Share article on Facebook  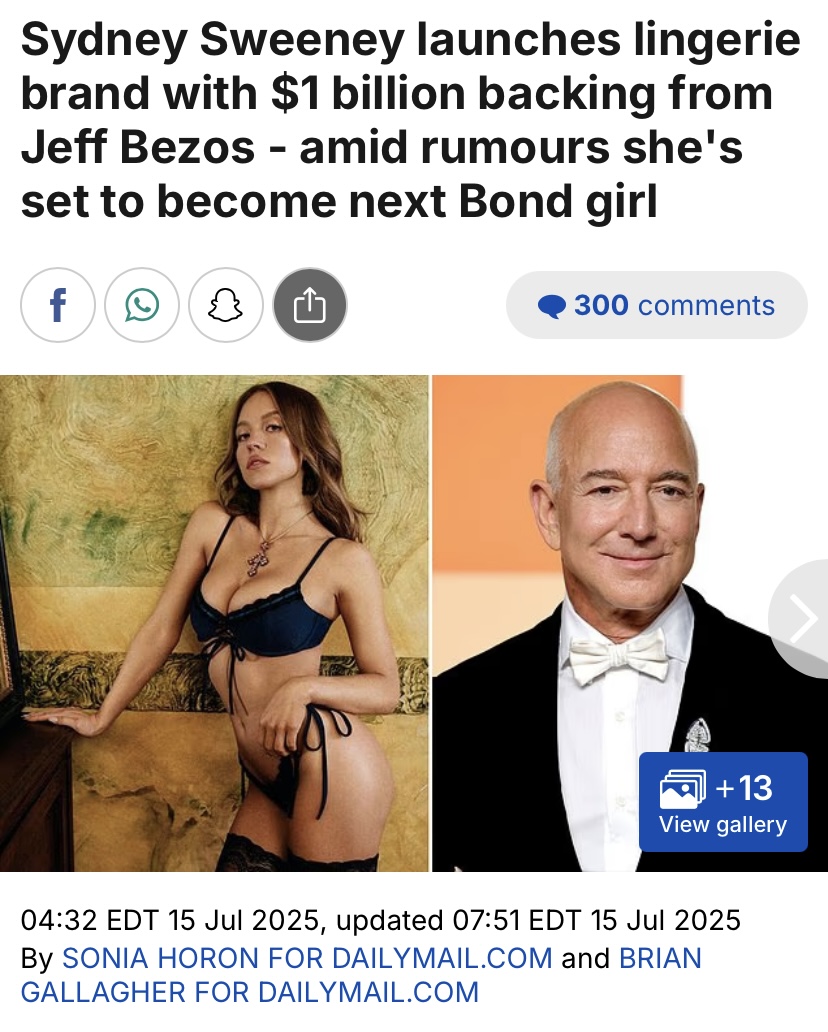tap(58, 305)
